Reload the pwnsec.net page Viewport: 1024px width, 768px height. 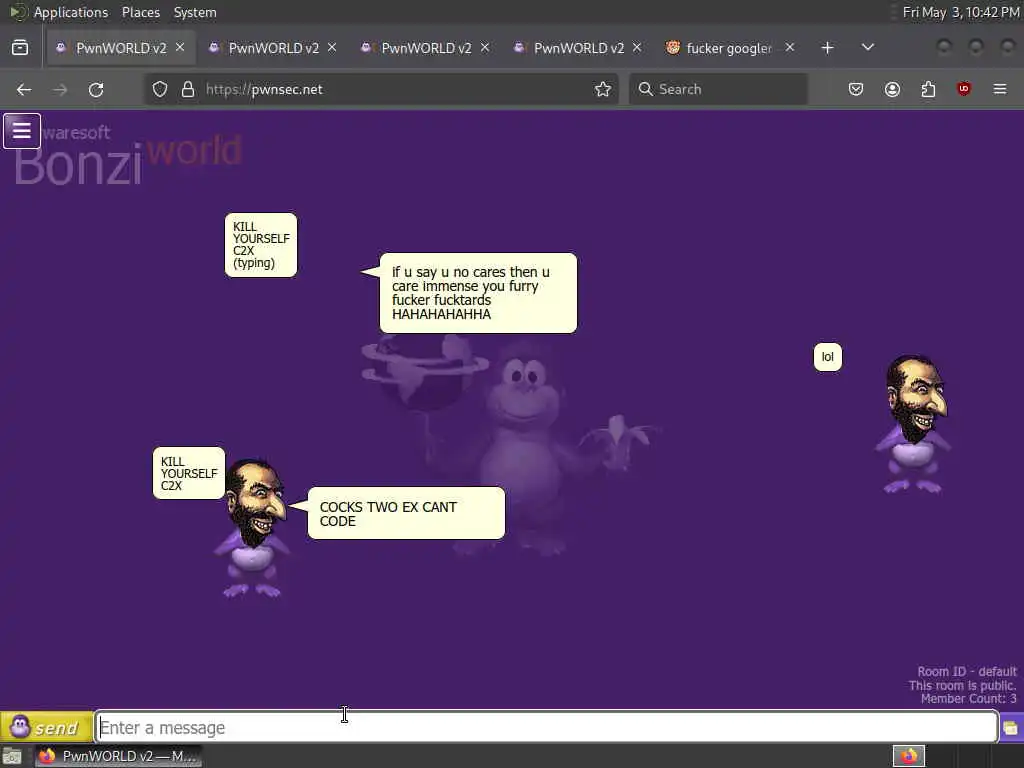point(96,89)
